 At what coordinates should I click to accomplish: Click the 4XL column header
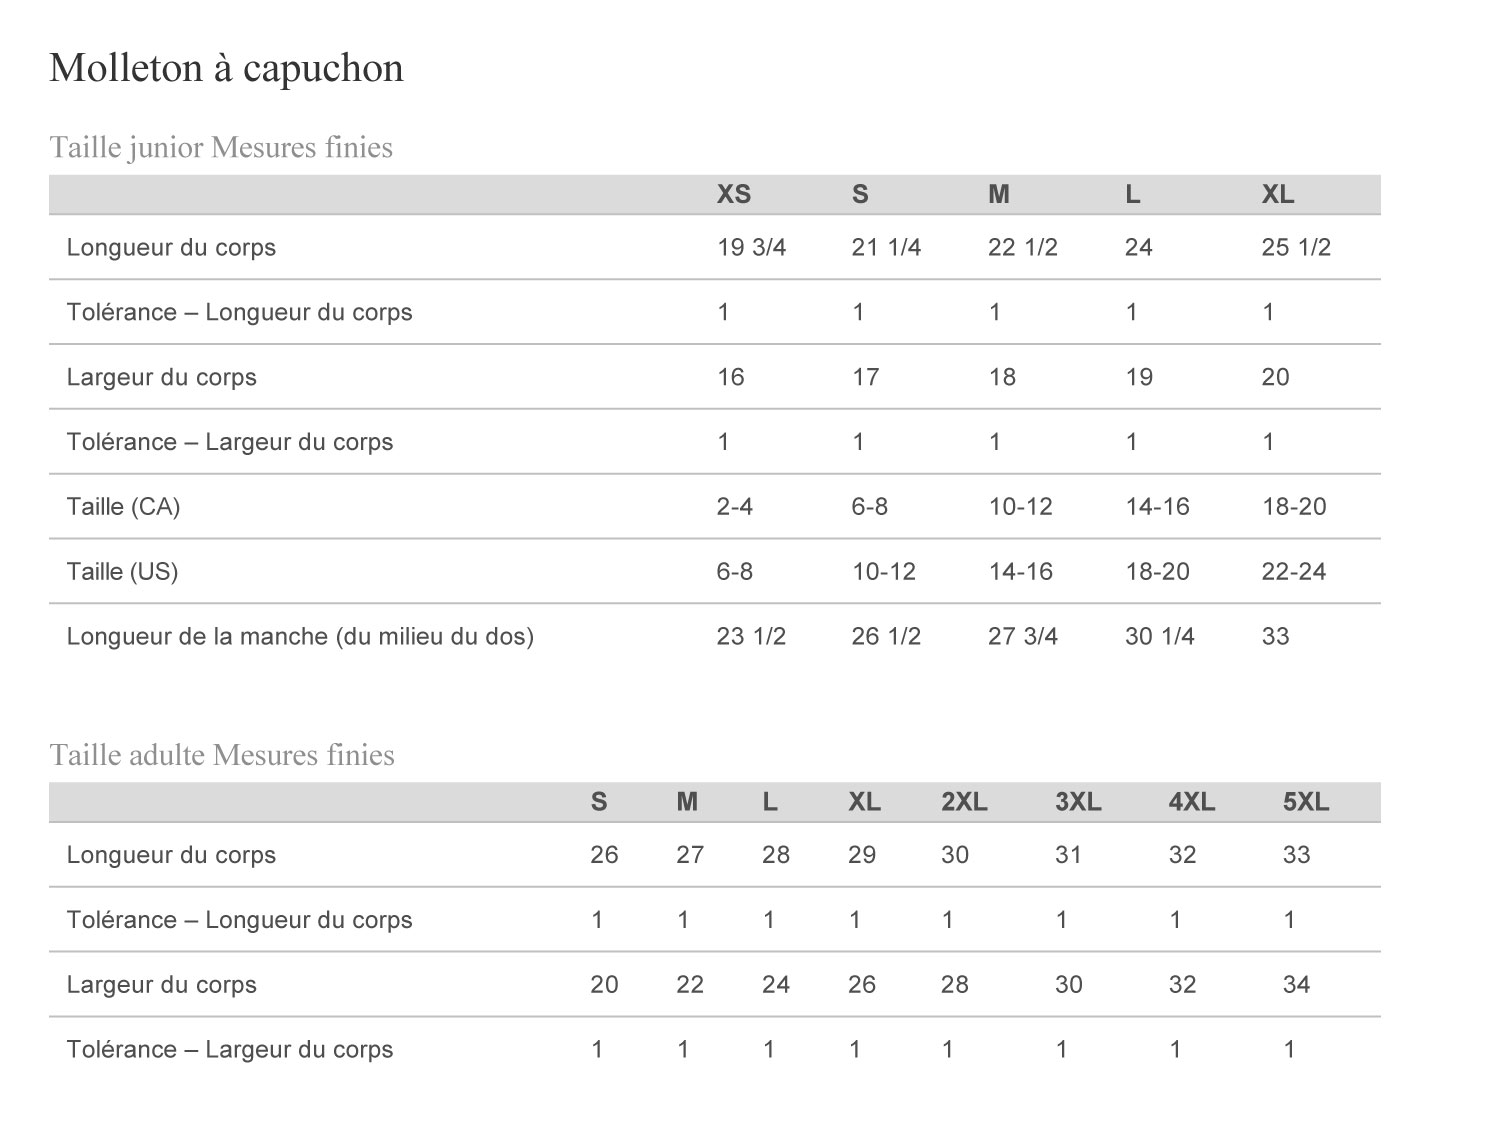tap(1192, 801)
